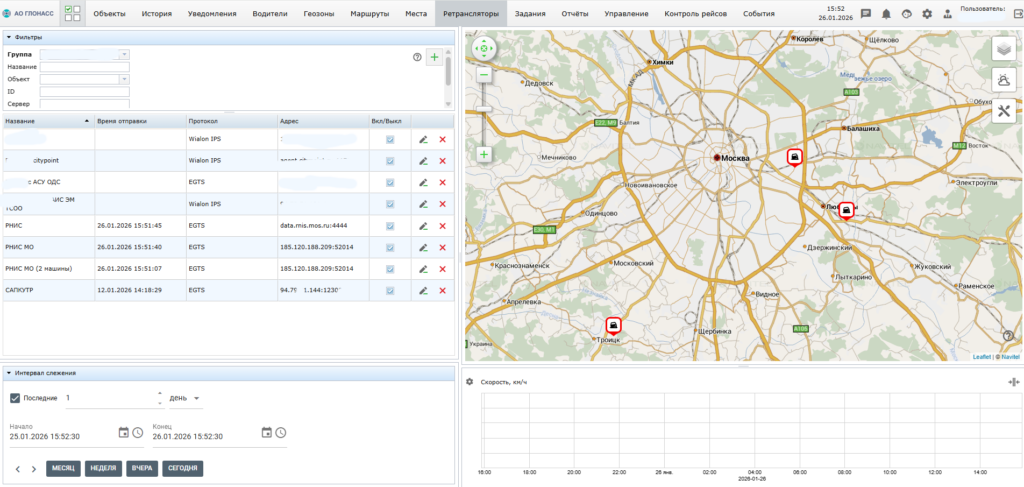Open the map tools wrench icon
1024x487 pixels.
tap(1005, 111)
